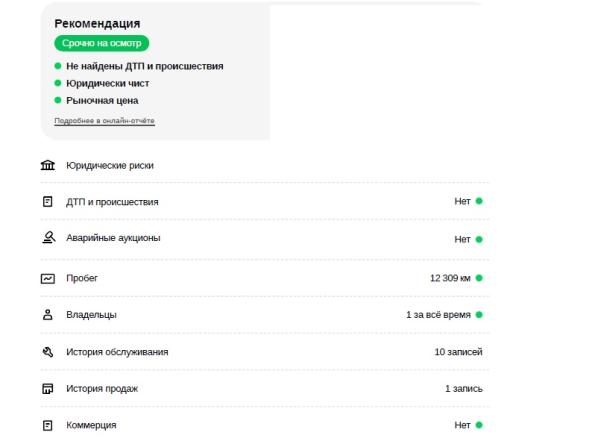Click the 10 записей service history value
The image size is (598, 447).
(x=458, y=352)
